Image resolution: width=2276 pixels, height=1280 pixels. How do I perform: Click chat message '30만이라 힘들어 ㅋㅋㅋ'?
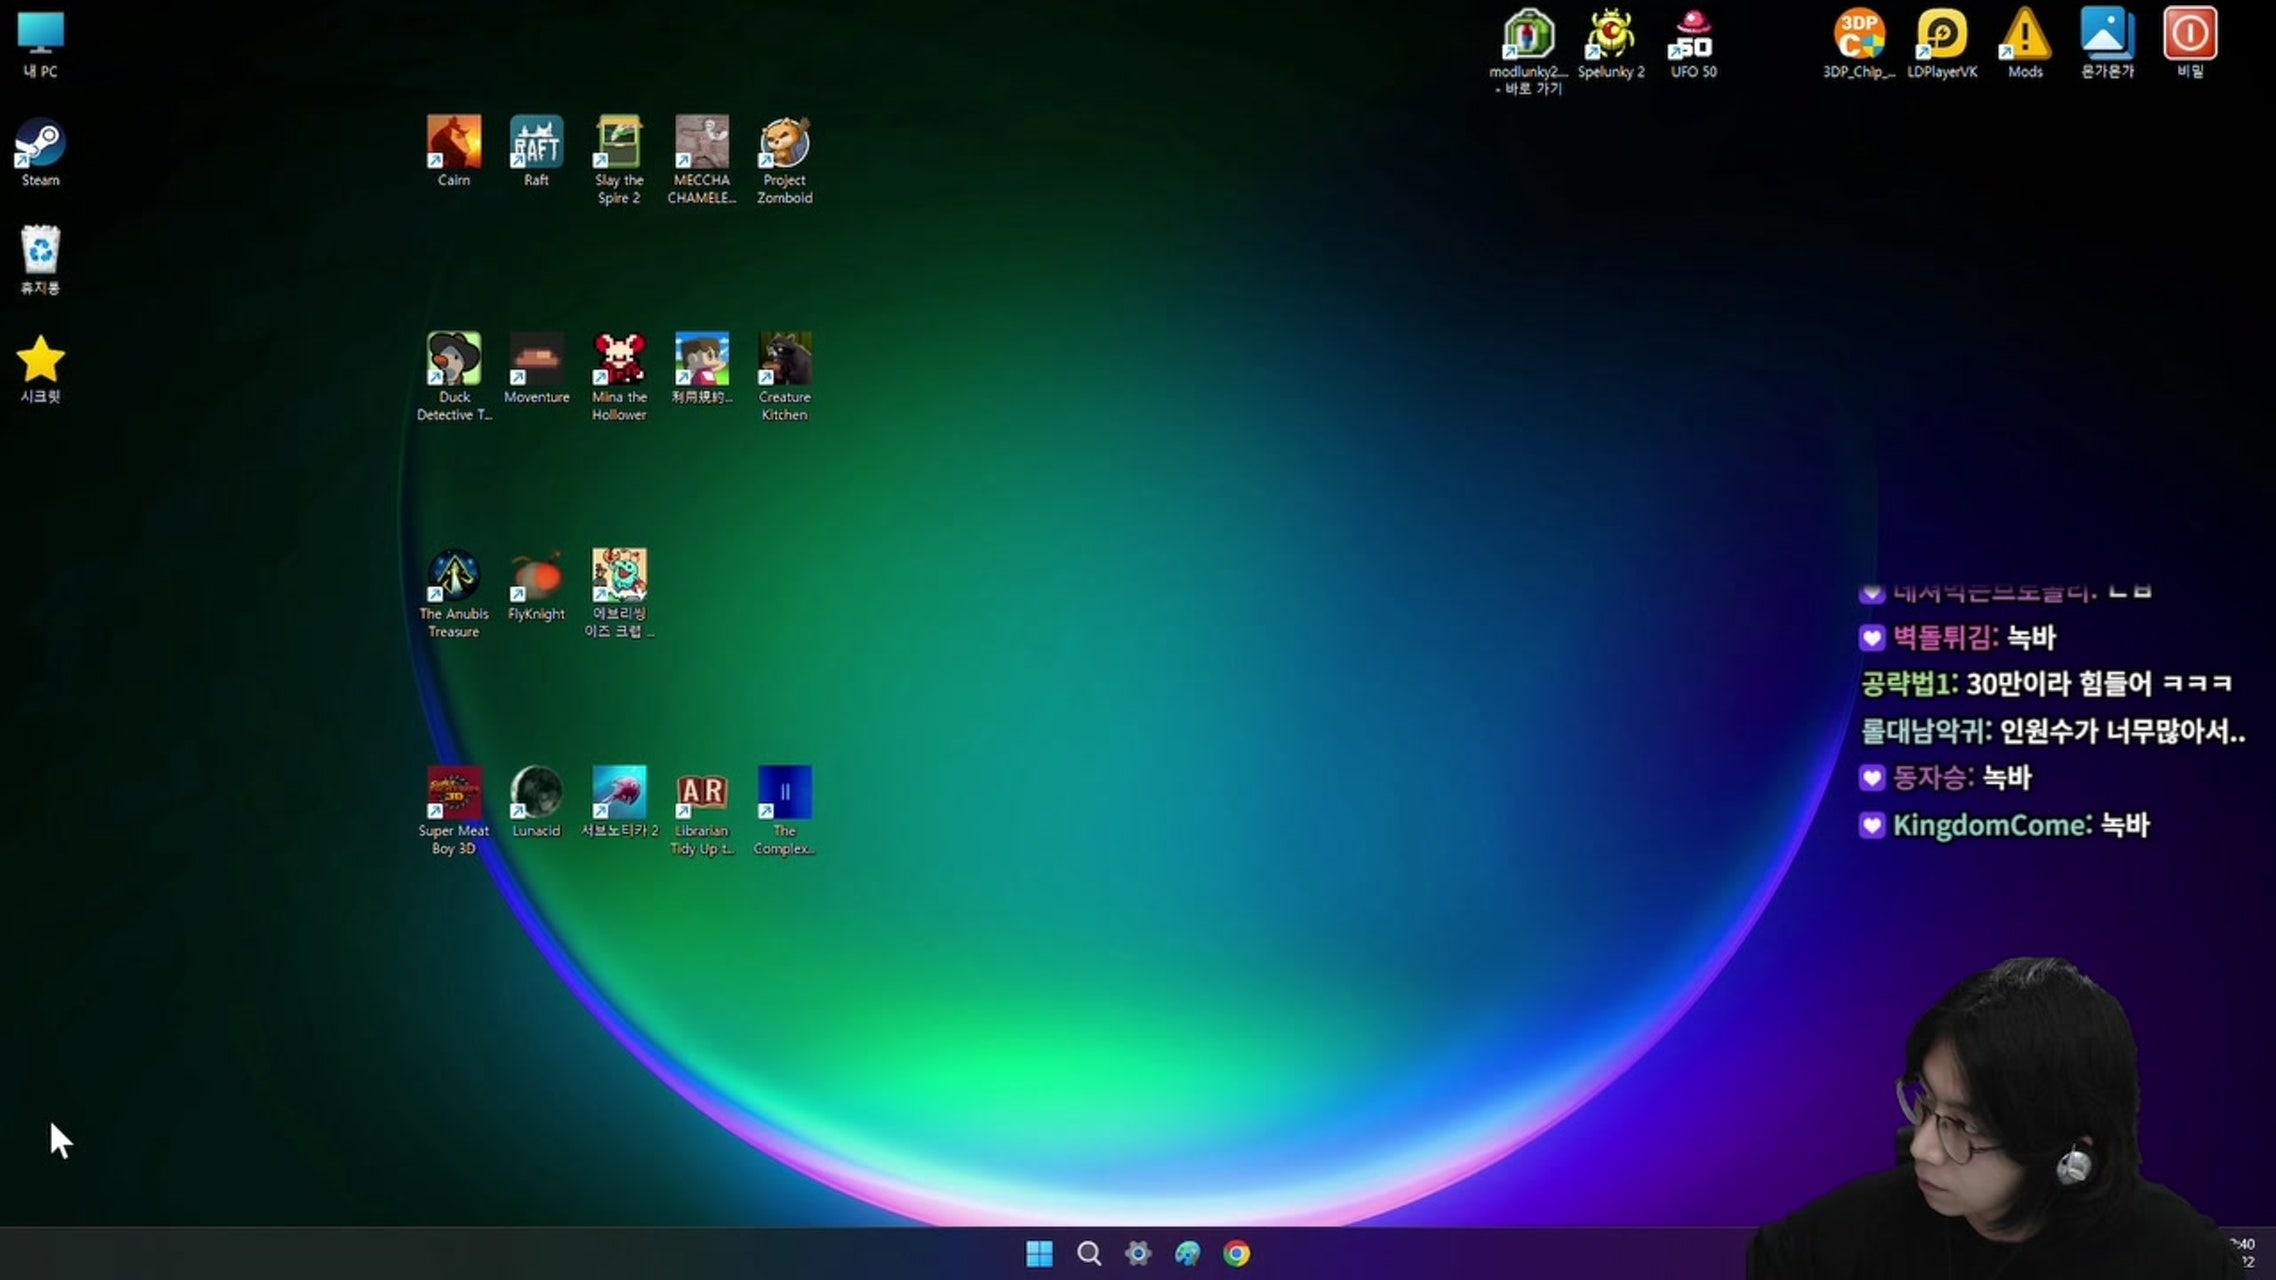(x=2099, y=684)
